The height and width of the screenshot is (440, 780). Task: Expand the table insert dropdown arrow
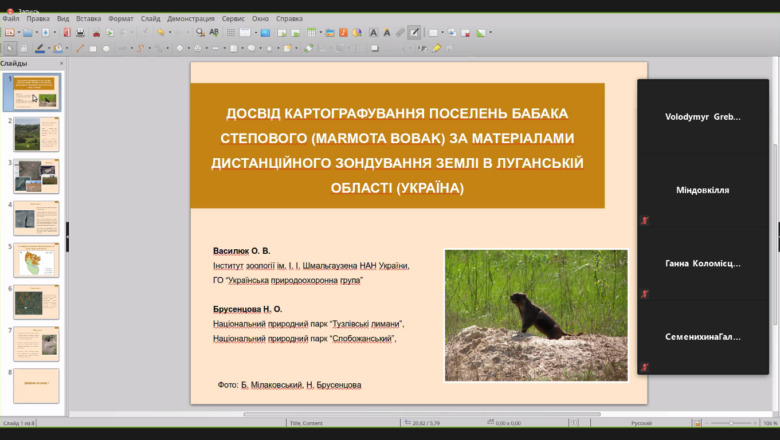[x=320, y=33]
